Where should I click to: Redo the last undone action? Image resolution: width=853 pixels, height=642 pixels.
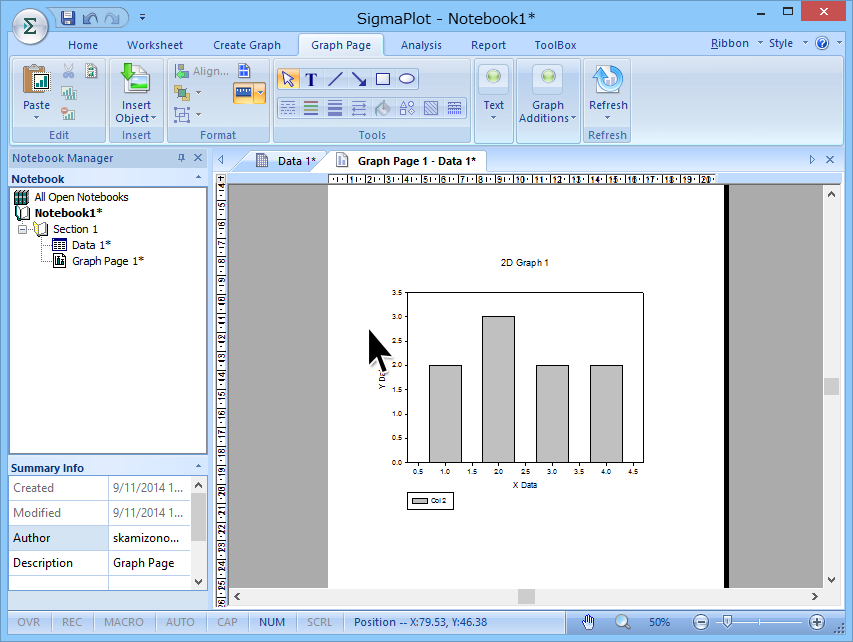pos(112,18)
